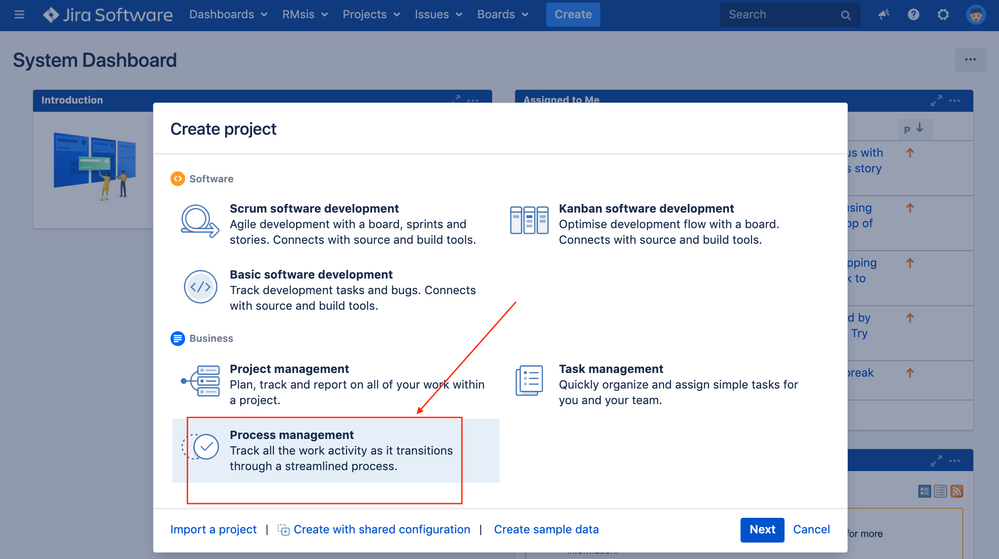
Task: Open the user profile avatar menu
Action: tap(975, 14)
